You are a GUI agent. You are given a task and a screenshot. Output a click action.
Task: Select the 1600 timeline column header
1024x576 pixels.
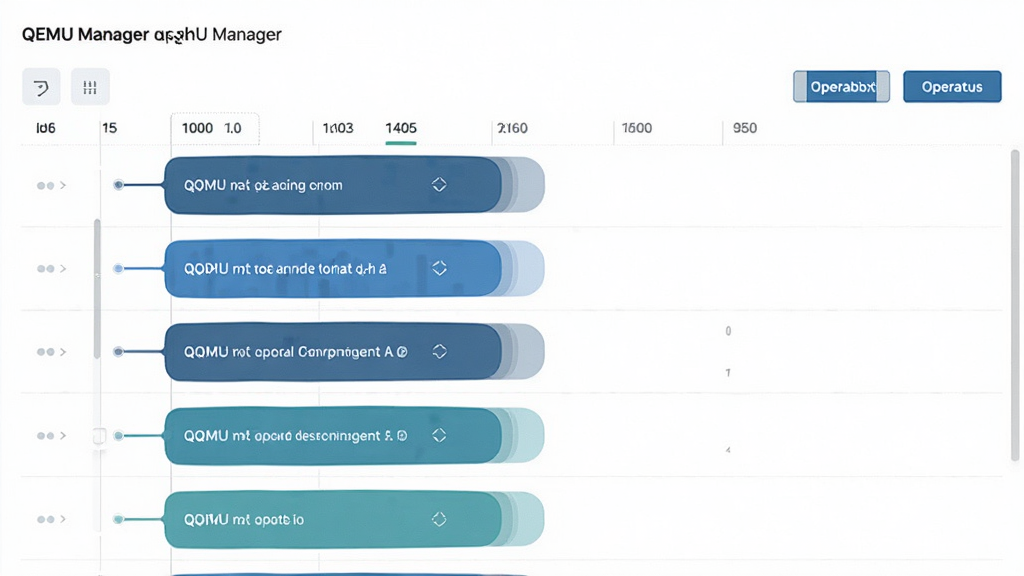click(x=637, y=128)
